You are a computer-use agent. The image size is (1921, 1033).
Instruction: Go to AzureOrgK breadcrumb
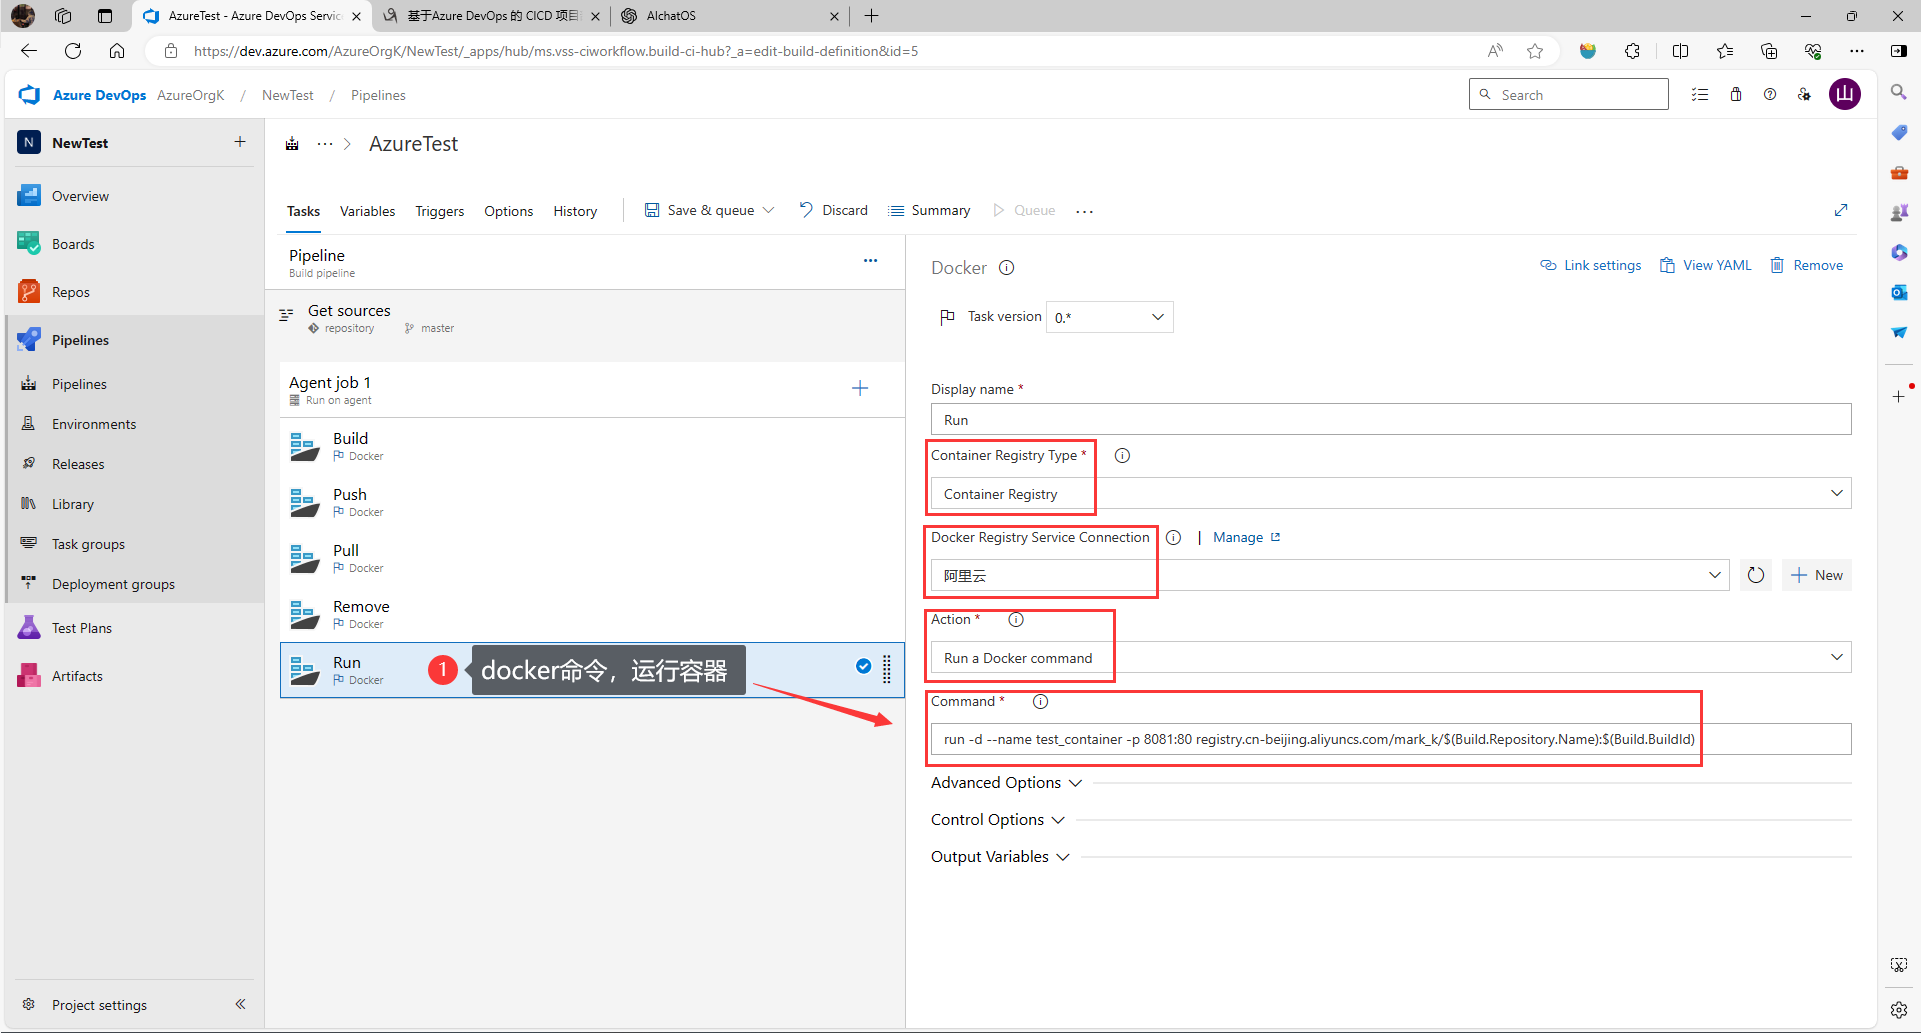coord(191,95)
